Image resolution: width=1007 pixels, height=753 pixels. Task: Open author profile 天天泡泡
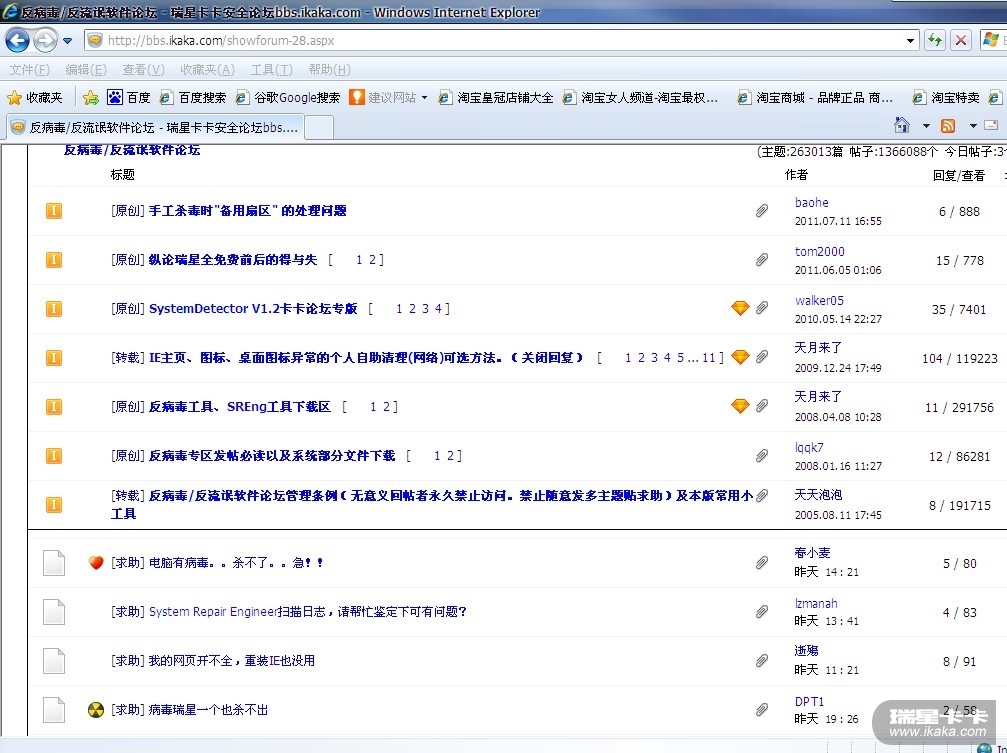(818, 495)
